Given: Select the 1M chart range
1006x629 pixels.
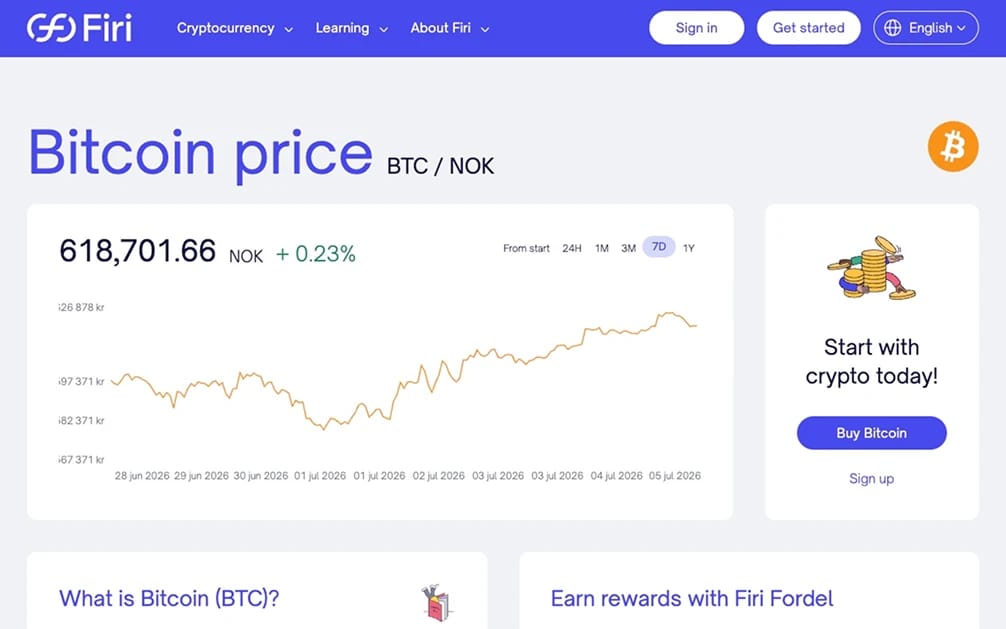Looking at the screenshot, I should pyautogui.click(x=601, y=248).
